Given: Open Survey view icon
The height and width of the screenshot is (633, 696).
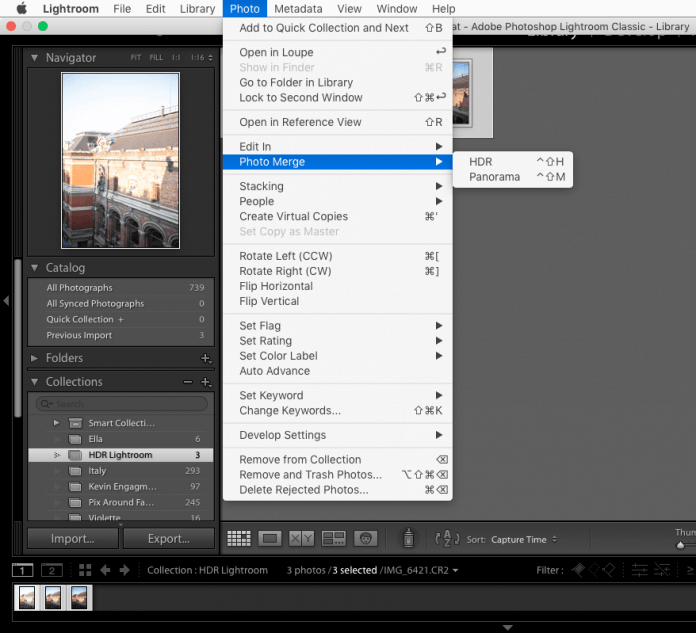Looking at the screenshot, I should 333,538.
